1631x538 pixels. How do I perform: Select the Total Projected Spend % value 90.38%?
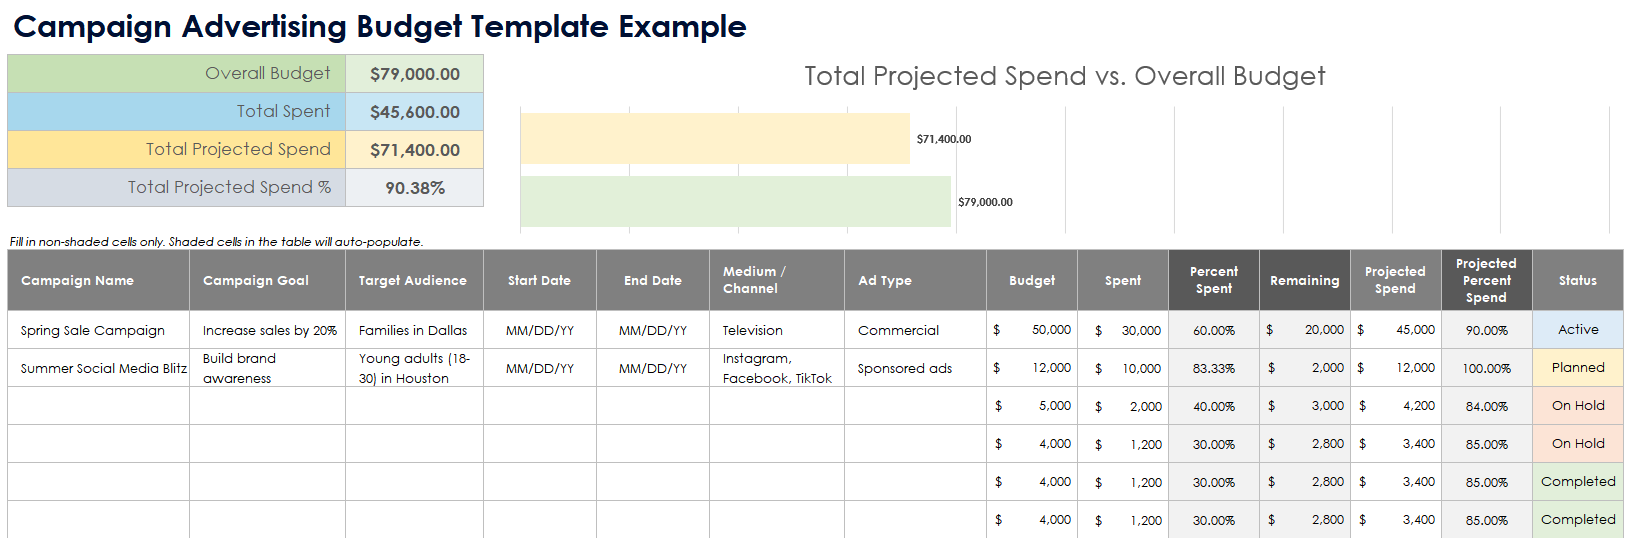tap(414, 188)
